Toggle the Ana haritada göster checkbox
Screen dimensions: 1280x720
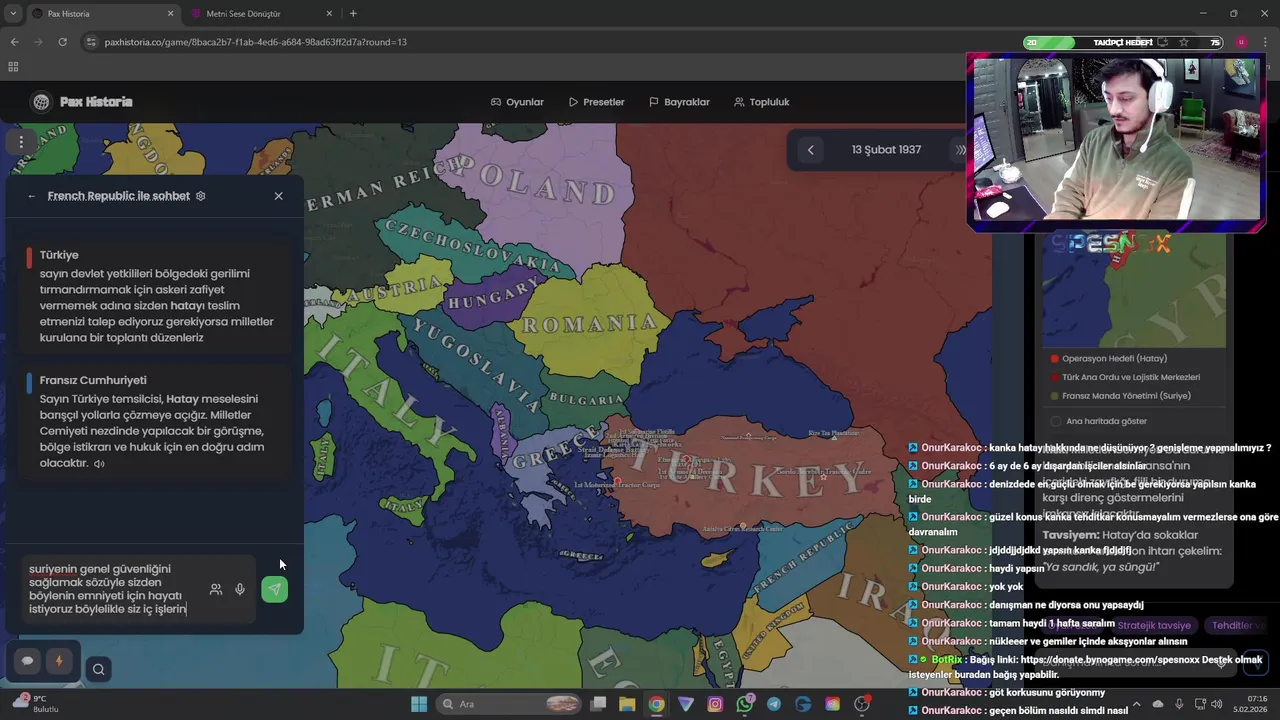pos(1056,422)
